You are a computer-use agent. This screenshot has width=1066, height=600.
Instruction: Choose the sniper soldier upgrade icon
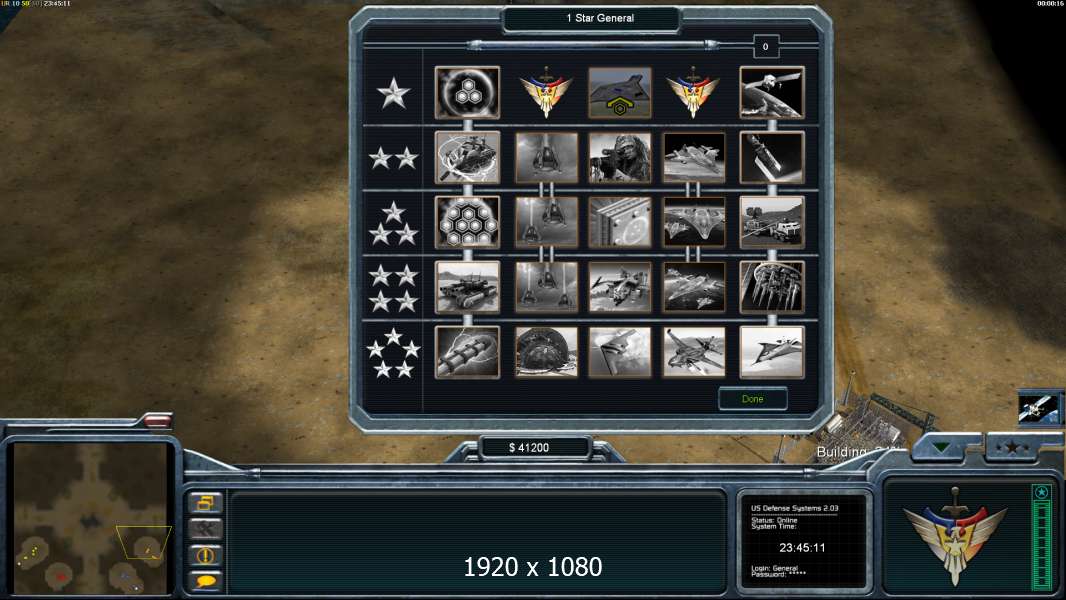click(x=619, y=158)
